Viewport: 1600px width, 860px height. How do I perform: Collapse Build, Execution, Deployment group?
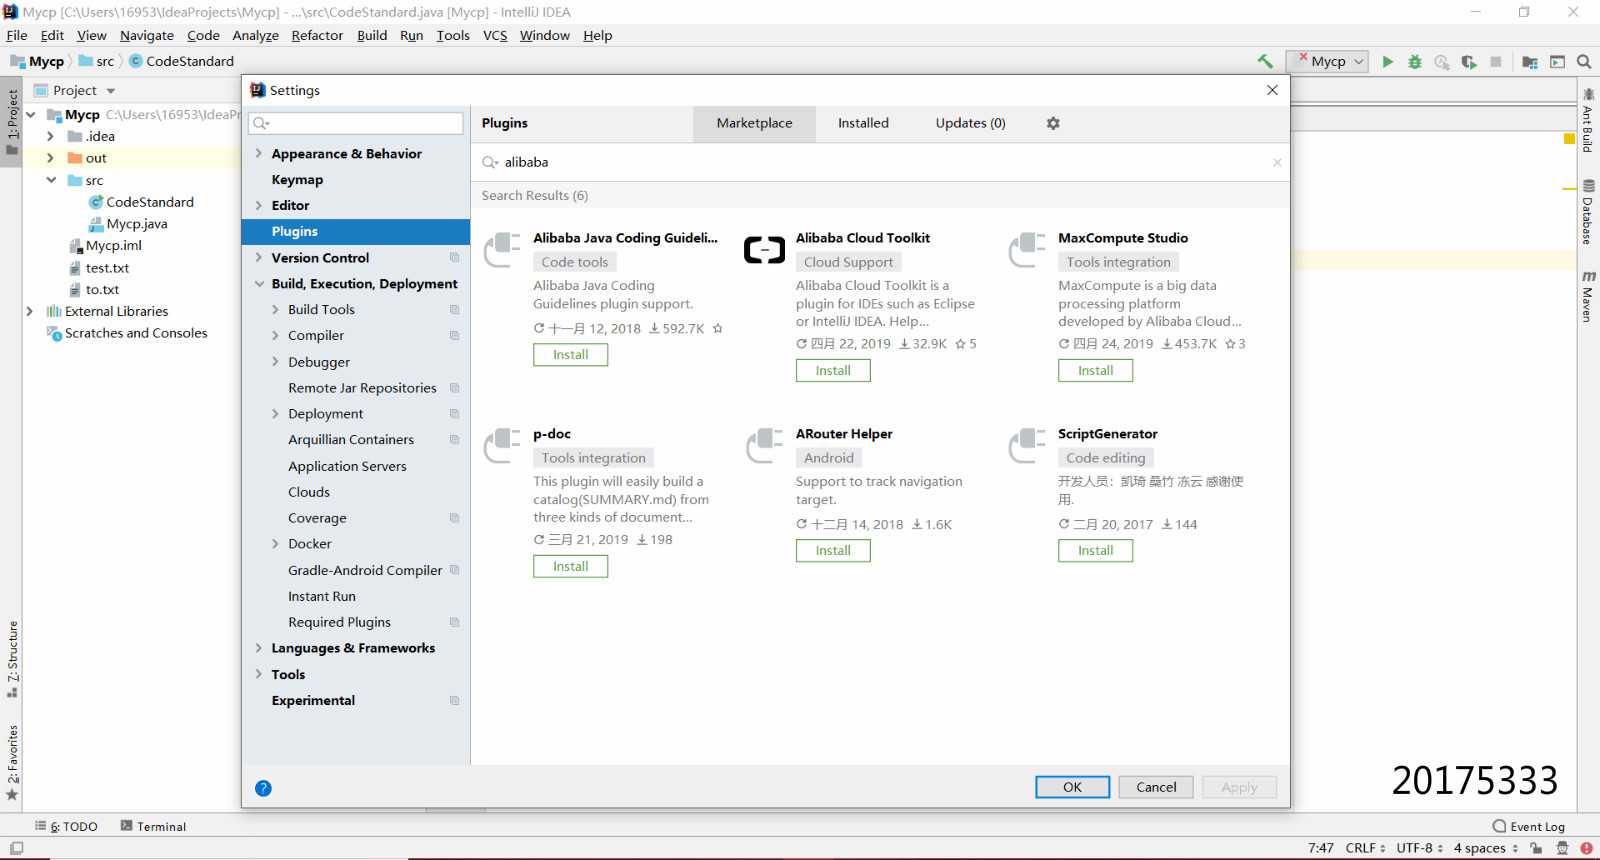coord(258,284)
